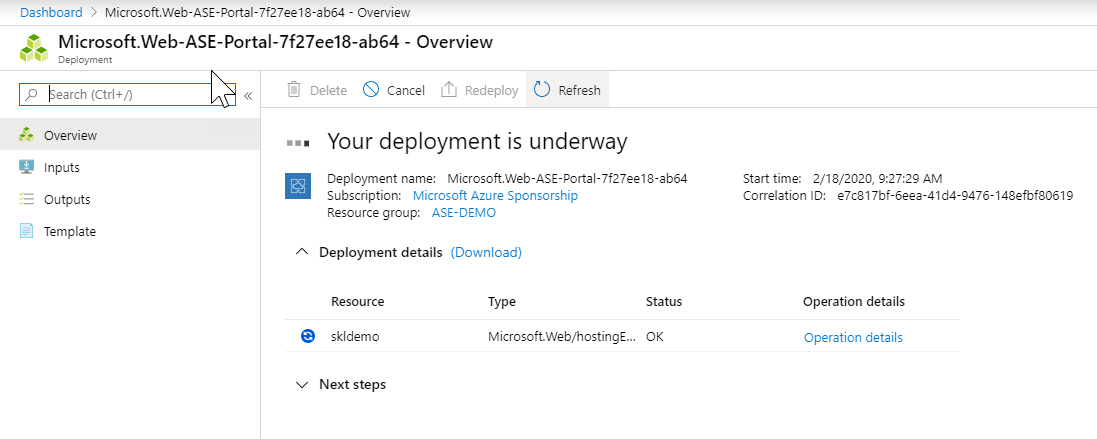The height and width of the screenshot is (439, 1097).
Task: Collapse the Deployment details section
Action: 302,252
